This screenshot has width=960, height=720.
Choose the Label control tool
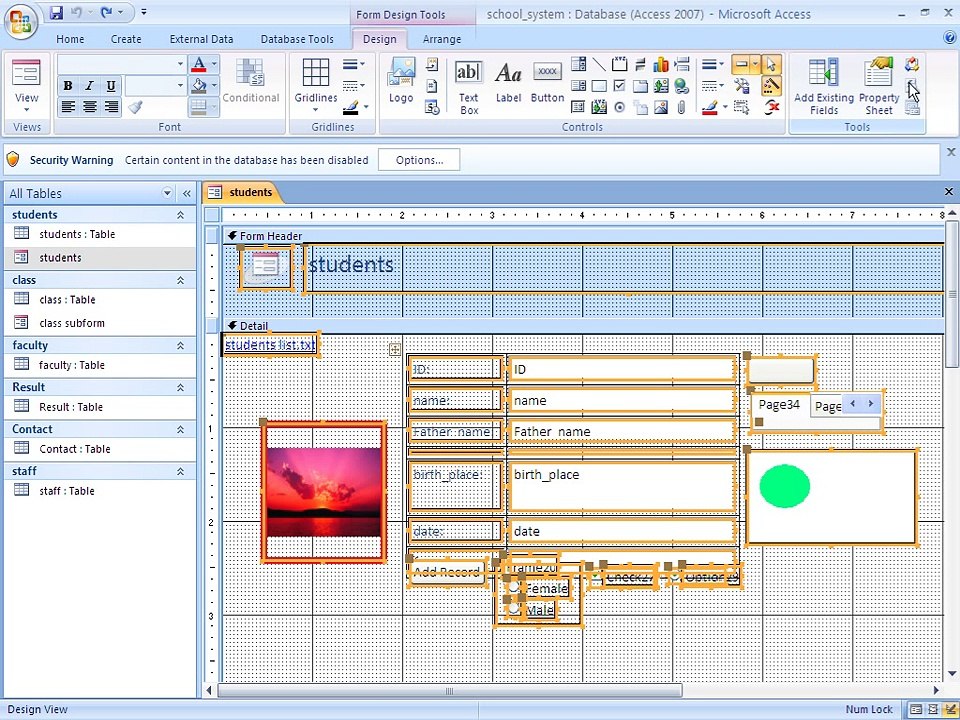click(508, 81)
